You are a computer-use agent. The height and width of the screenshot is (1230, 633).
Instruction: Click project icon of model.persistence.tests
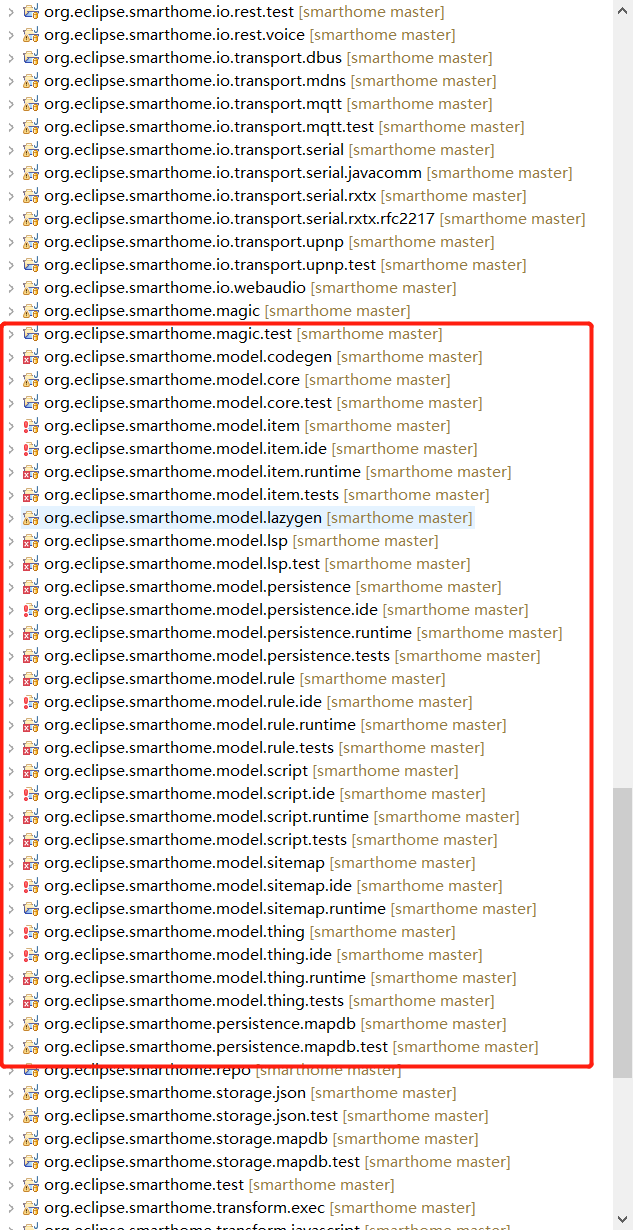tap(31, 656)
